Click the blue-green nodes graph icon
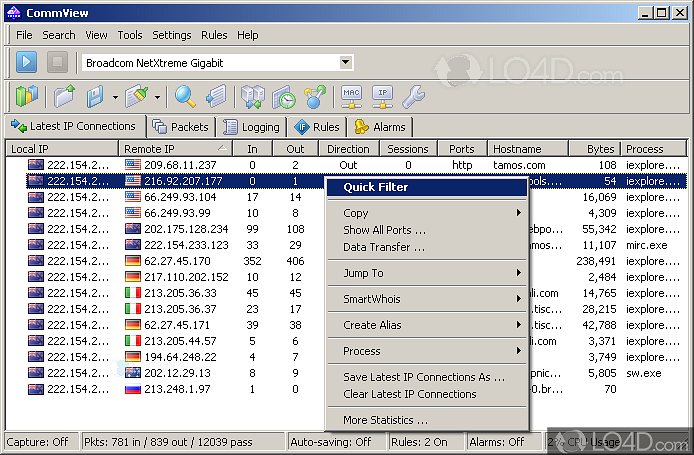The image size is (694, 455). coord(315,96)
